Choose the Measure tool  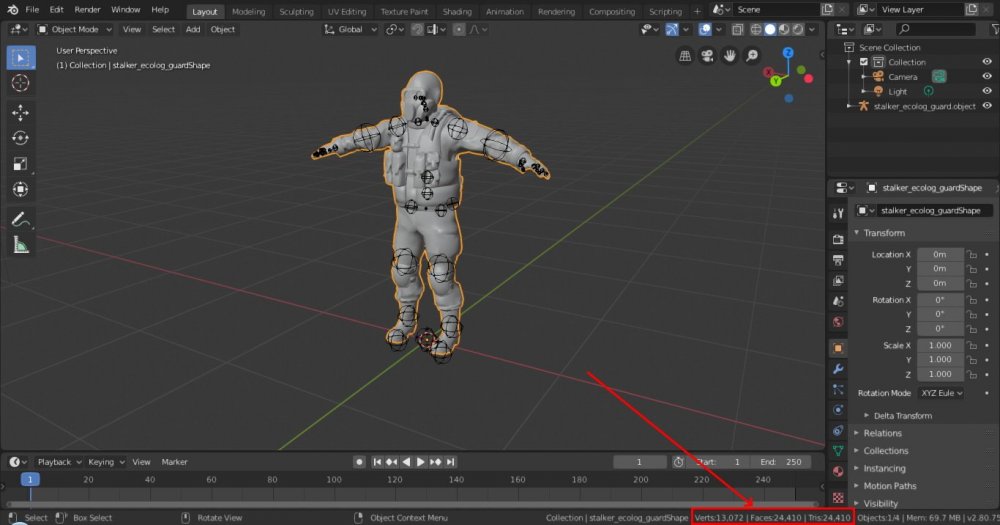[20, 245]
